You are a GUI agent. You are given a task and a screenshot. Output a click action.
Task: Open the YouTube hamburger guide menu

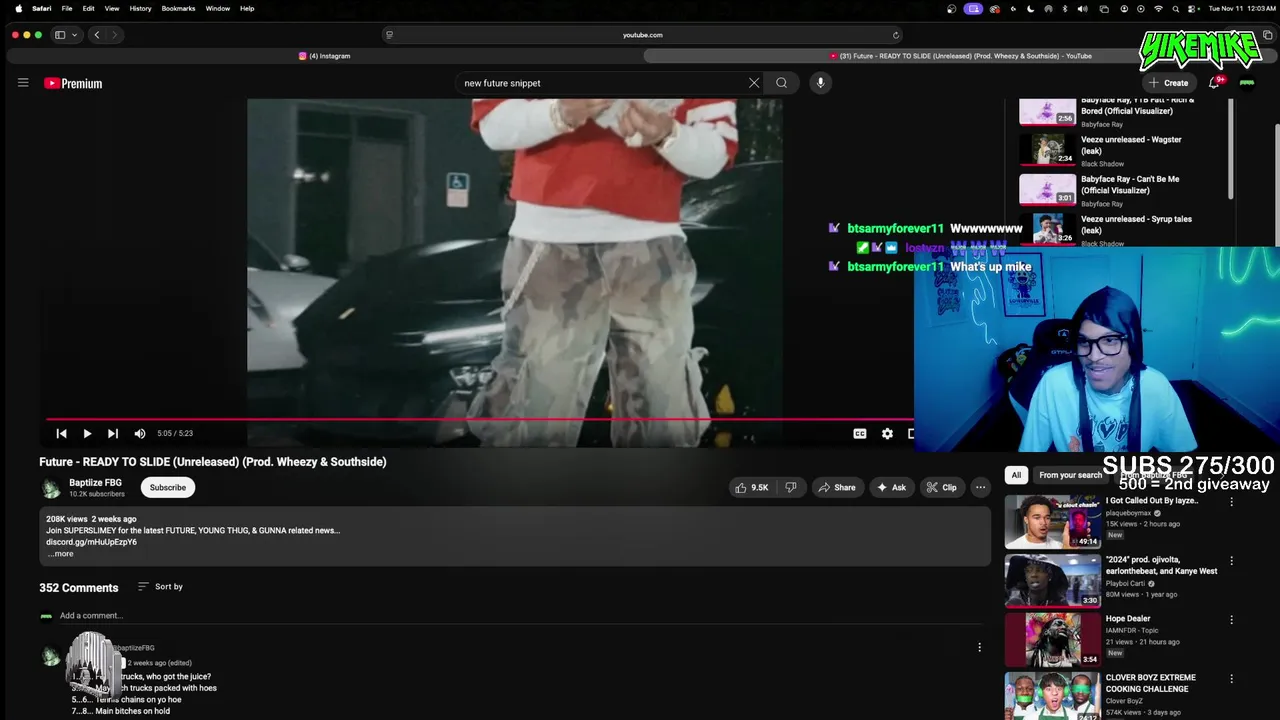[23, 83]
